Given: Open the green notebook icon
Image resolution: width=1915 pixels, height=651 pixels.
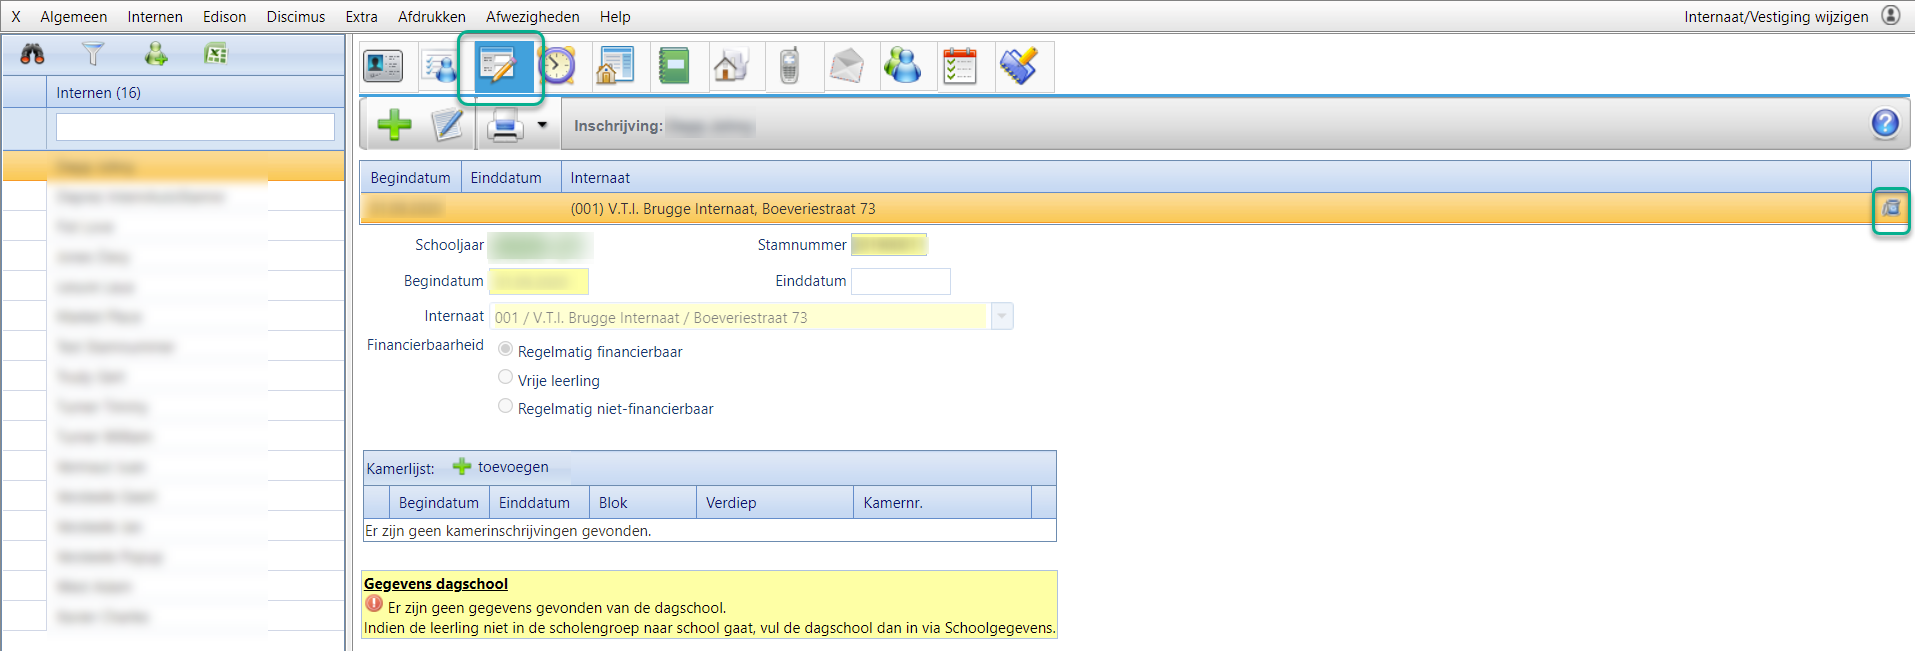Looking at the screenshot, I should [674, 66].
